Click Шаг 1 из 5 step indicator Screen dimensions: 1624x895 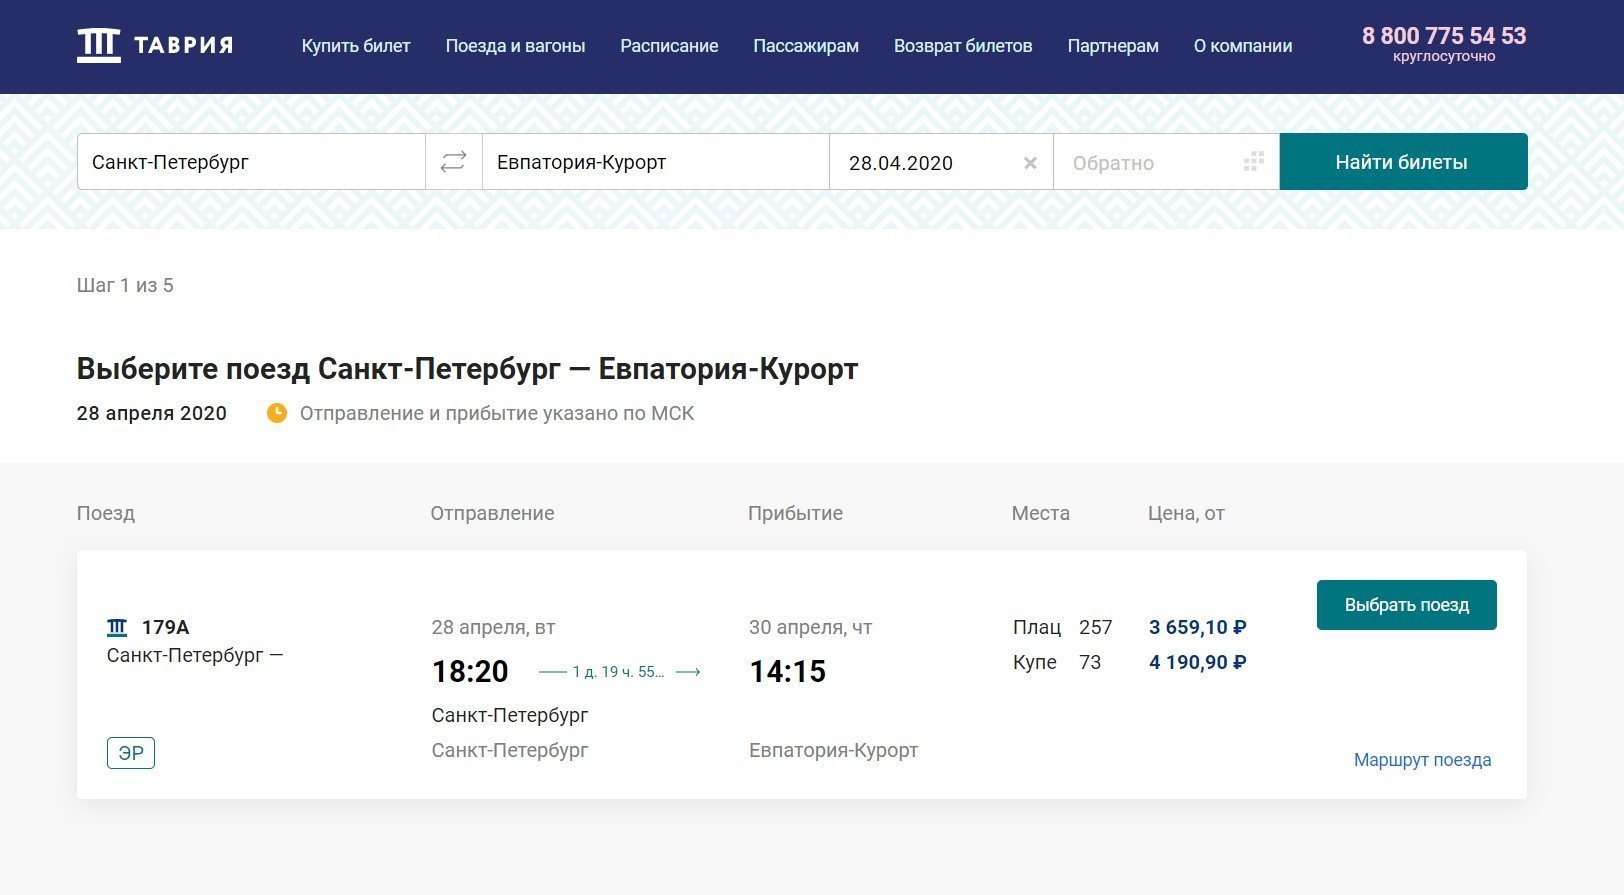tap(125, 285)
